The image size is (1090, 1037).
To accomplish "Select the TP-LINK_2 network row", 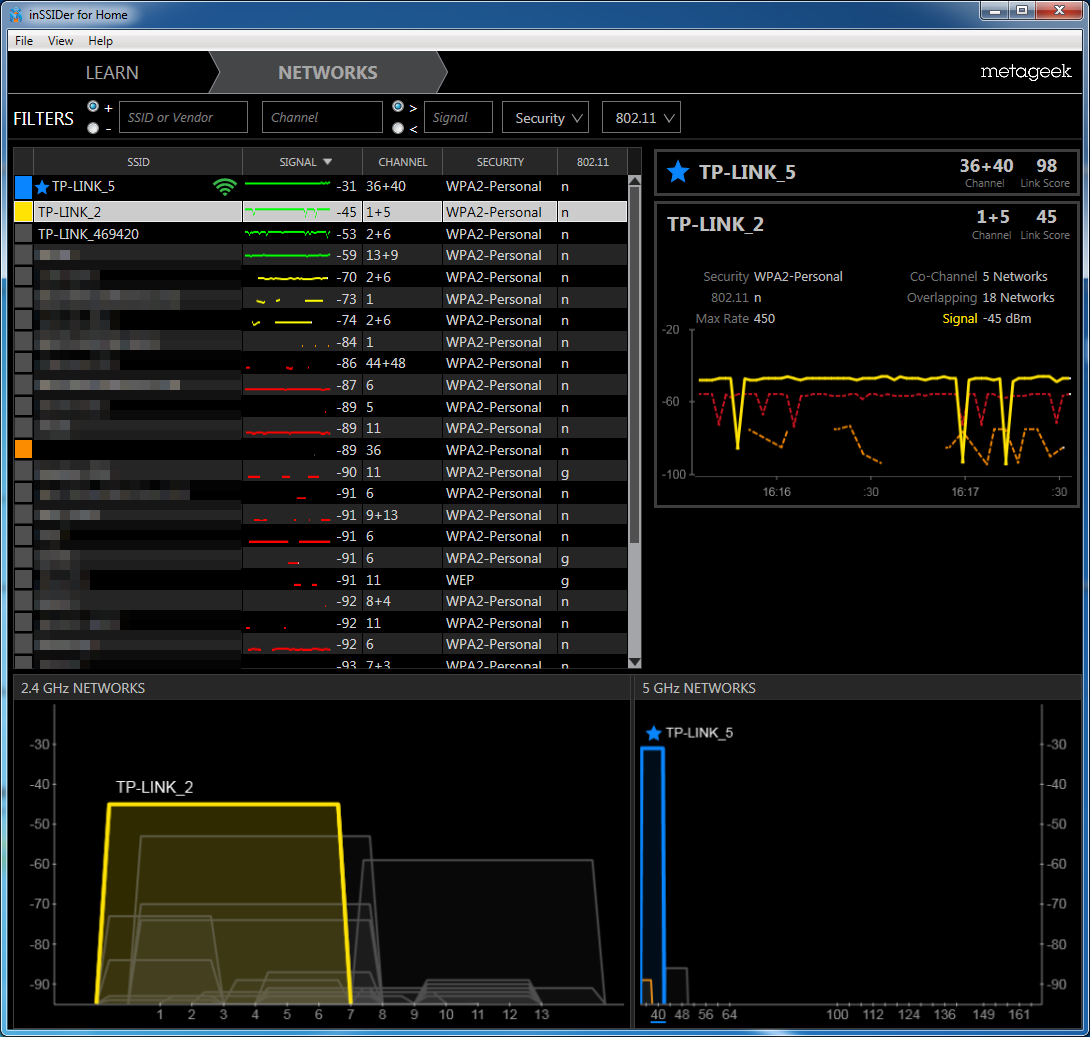I will [320, 211].
